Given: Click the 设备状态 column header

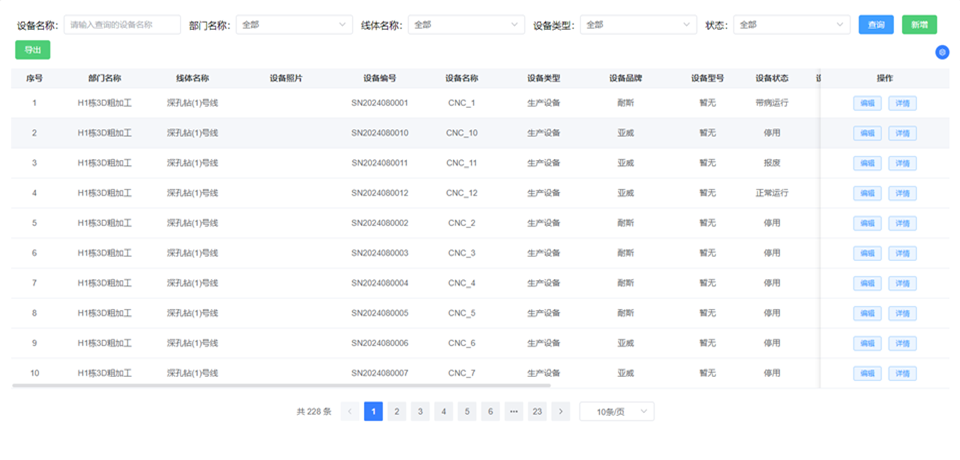Looking at the screenshot, I should click(771, 78).
